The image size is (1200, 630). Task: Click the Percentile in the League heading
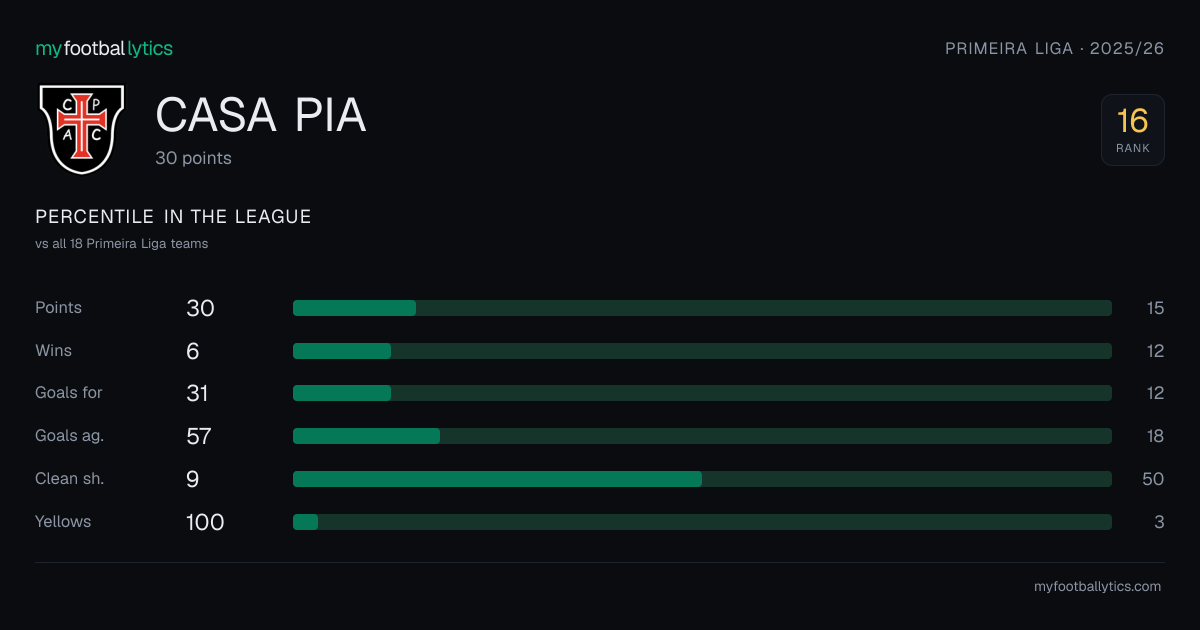click(173, 217)
